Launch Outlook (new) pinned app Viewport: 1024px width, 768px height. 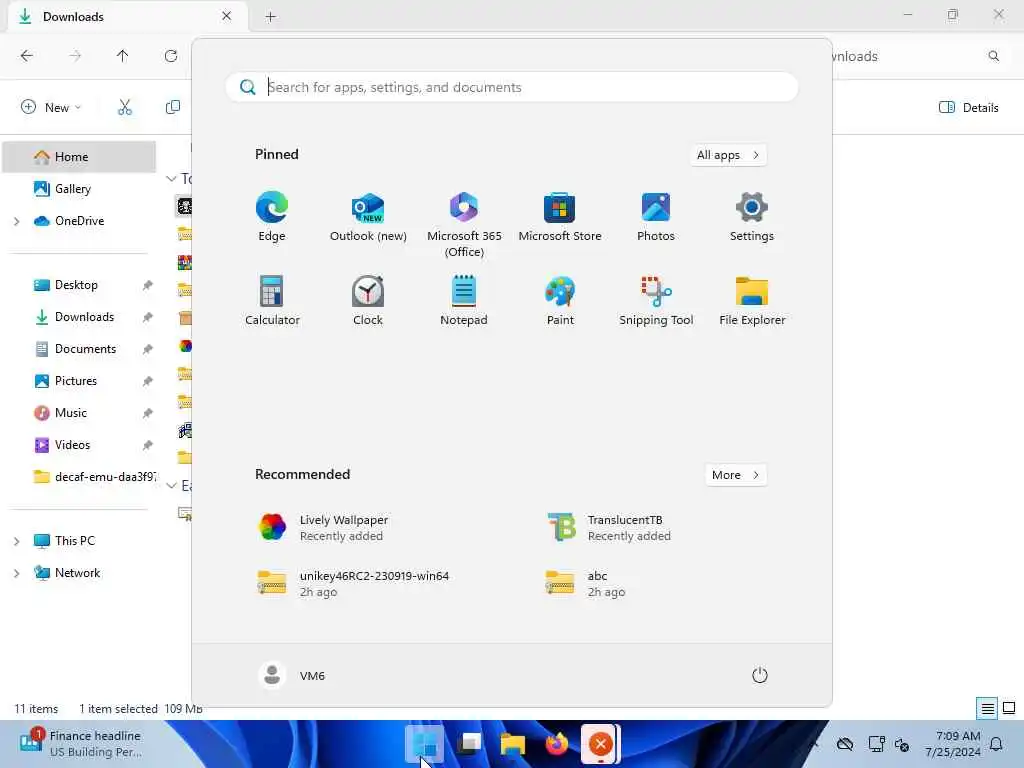pos(368,217)
